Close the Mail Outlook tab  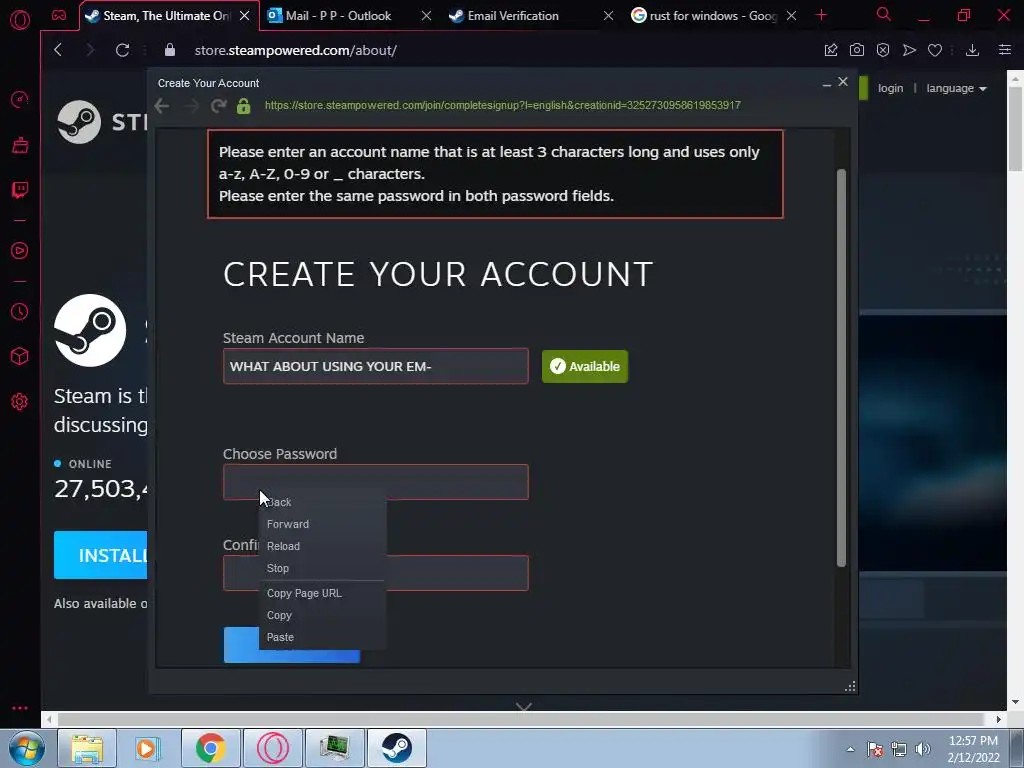[426, 16]
